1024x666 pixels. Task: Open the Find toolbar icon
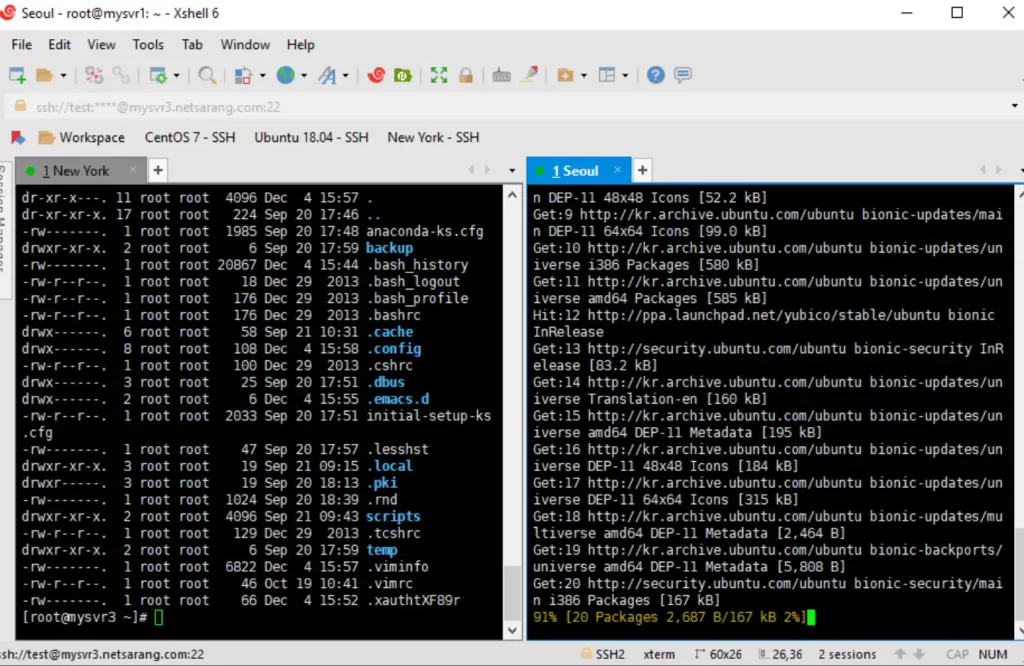(209, 75)
